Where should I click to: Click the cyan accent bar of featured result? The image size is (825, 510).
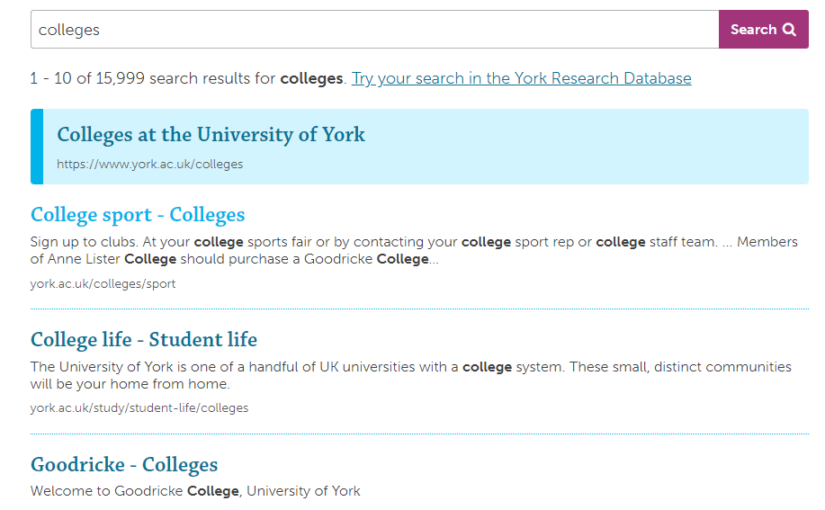click(x=37, y=147)
